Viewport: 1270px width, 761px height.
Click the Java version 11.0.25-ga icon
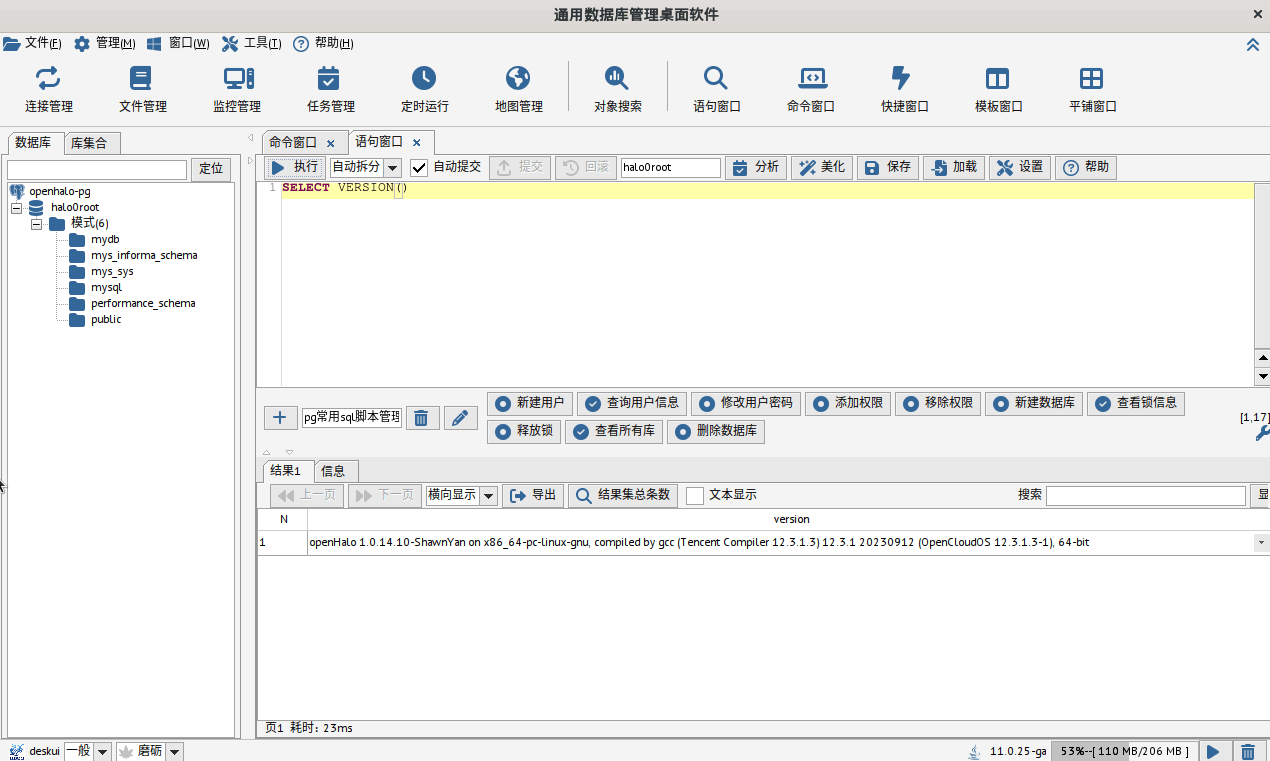pyautogui.click(x=974, y=751)
